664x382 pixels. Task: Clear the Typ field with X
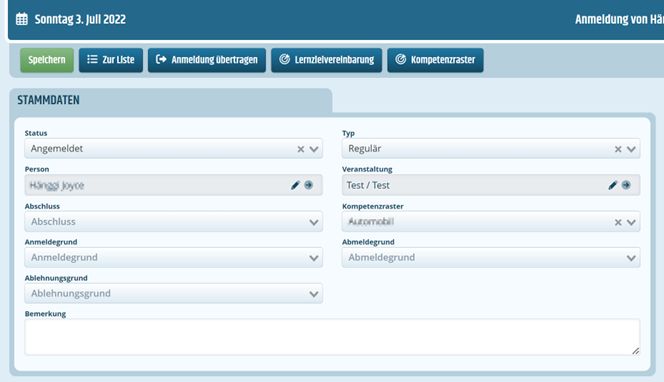pos(618,149)
